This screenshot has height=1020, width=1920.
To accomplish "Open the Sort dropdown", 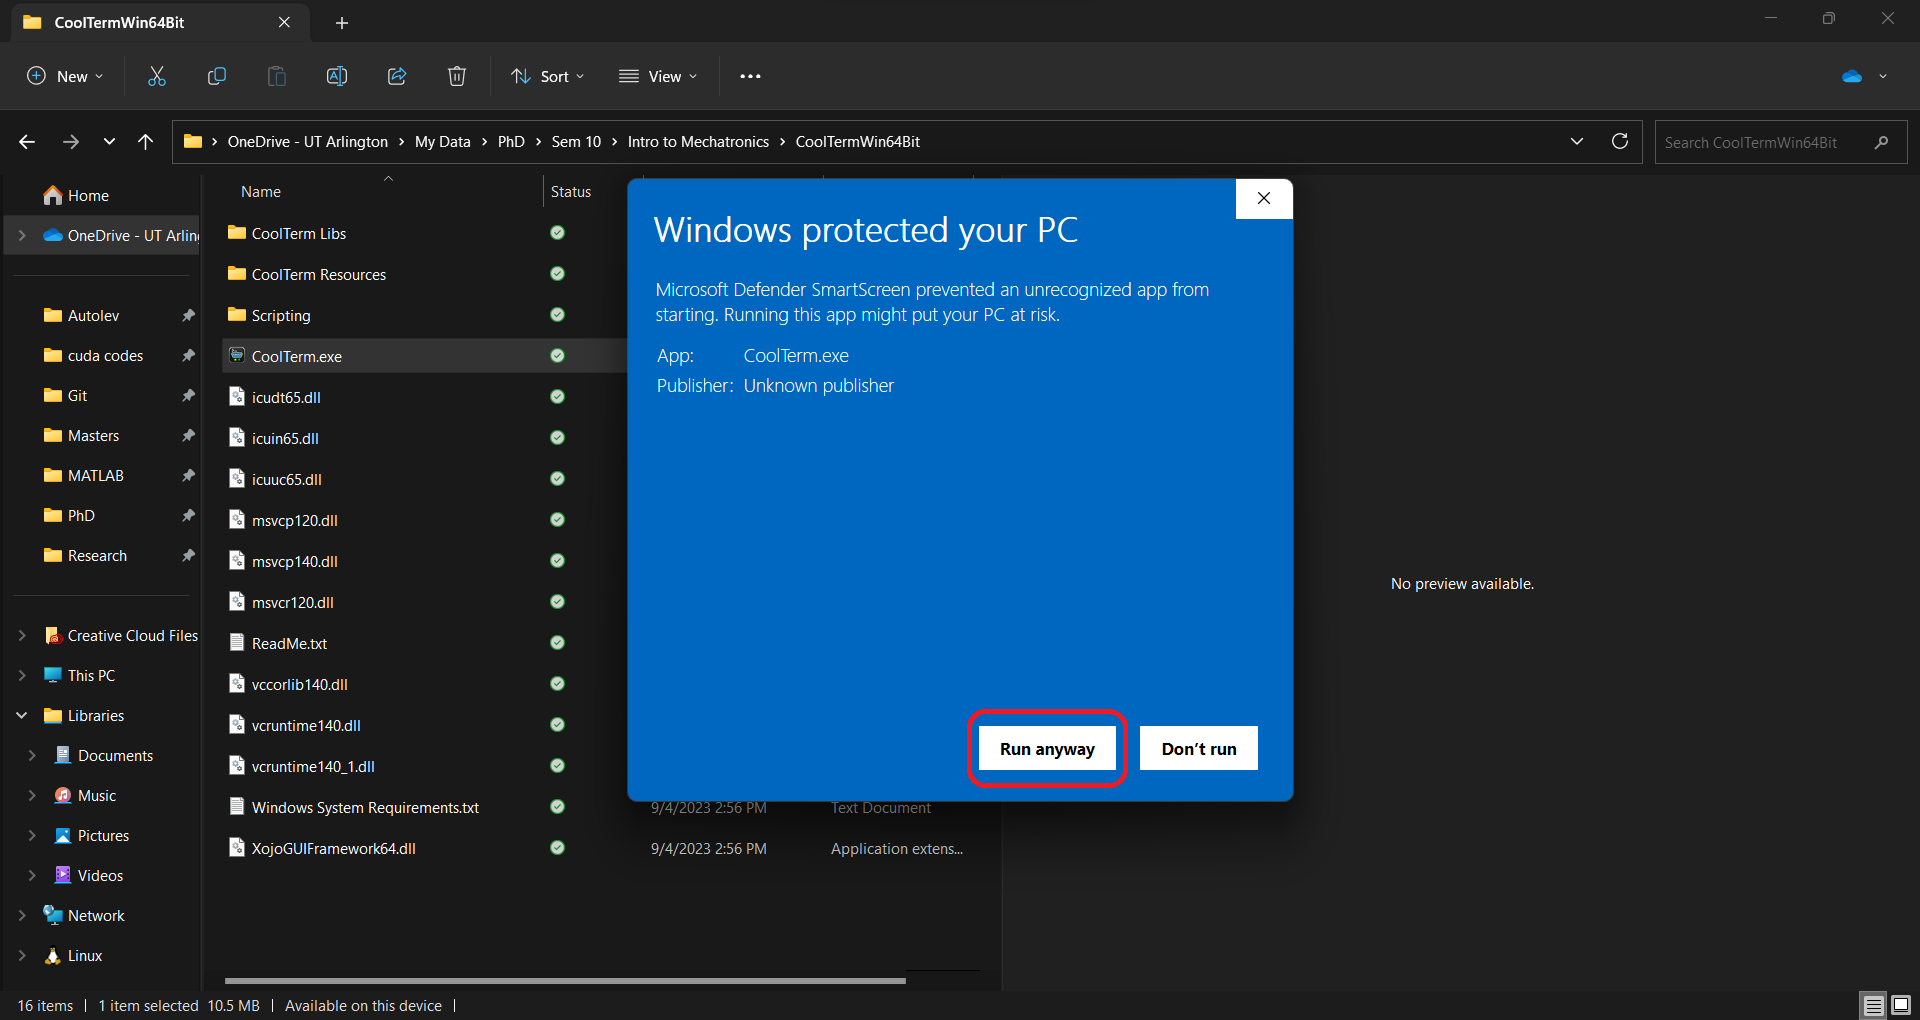I will click(x=548, y=76).
